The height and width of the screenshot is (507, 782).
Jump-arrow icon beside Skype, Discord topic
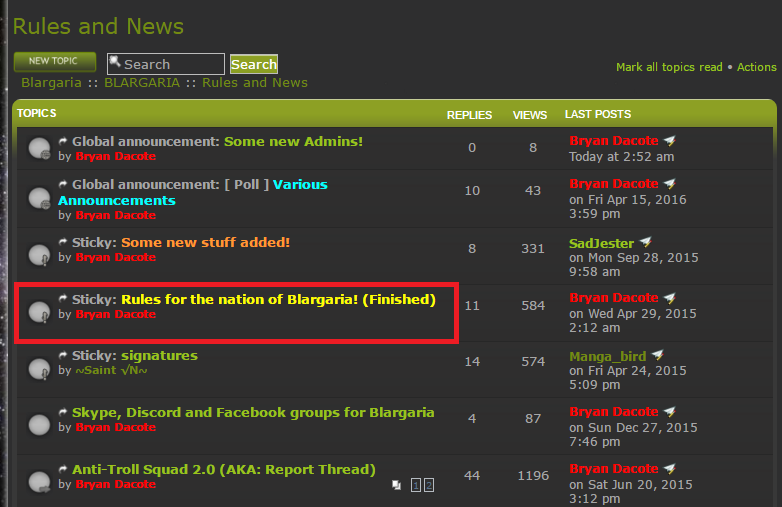[63, 413]
